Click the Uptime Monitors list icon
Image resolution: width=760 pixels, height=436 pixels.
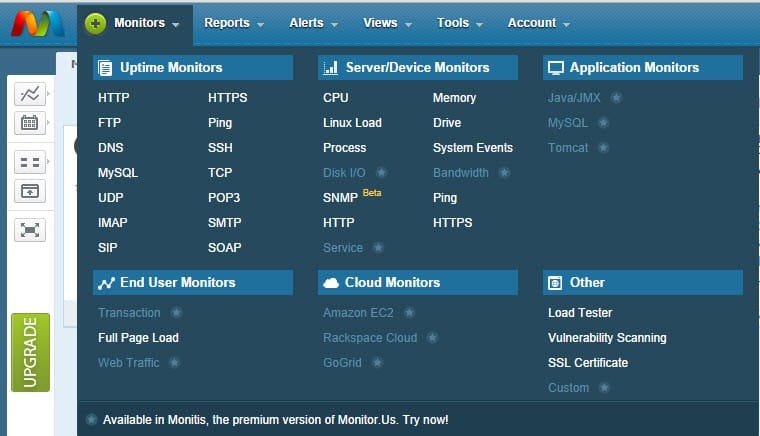(105, 68)
